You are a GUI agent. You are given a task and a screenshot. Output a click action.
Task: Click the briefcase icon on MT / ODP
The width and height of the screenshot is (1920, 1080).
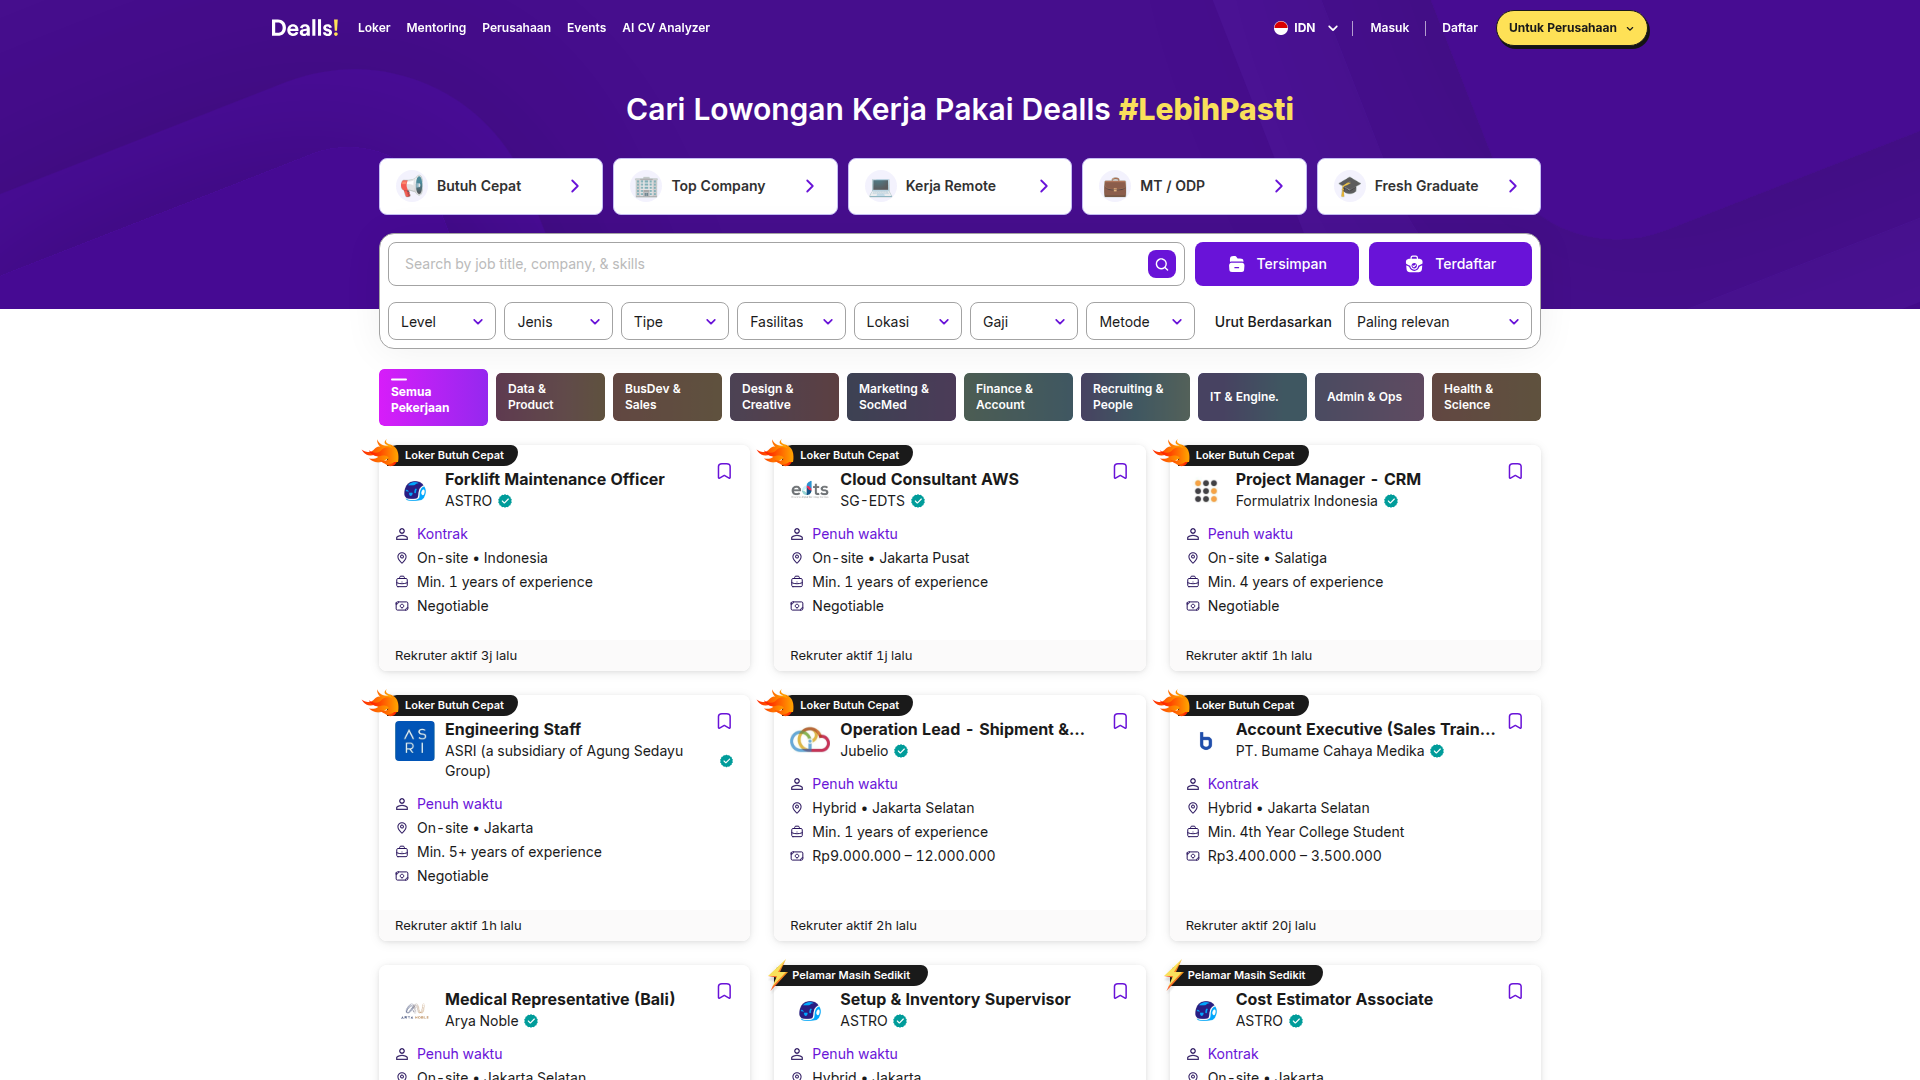click(1115, 186)
